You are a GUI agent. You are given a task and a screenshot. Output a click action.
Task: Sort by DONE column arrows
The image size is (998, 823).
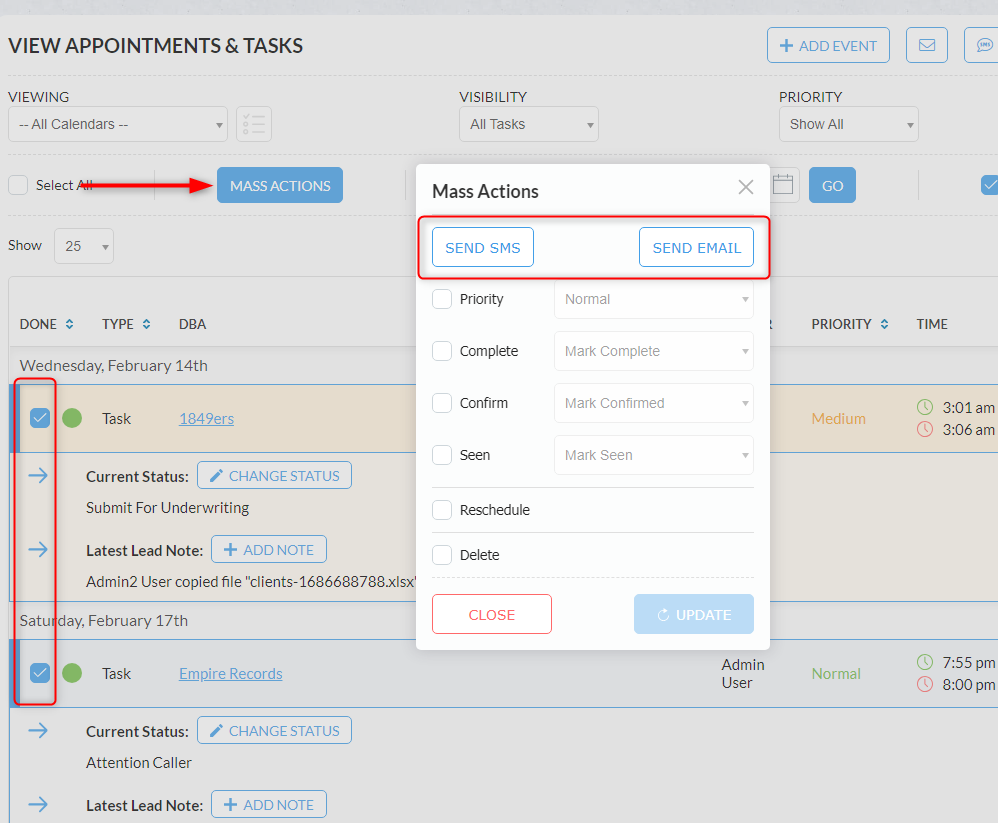coord(69,324)
